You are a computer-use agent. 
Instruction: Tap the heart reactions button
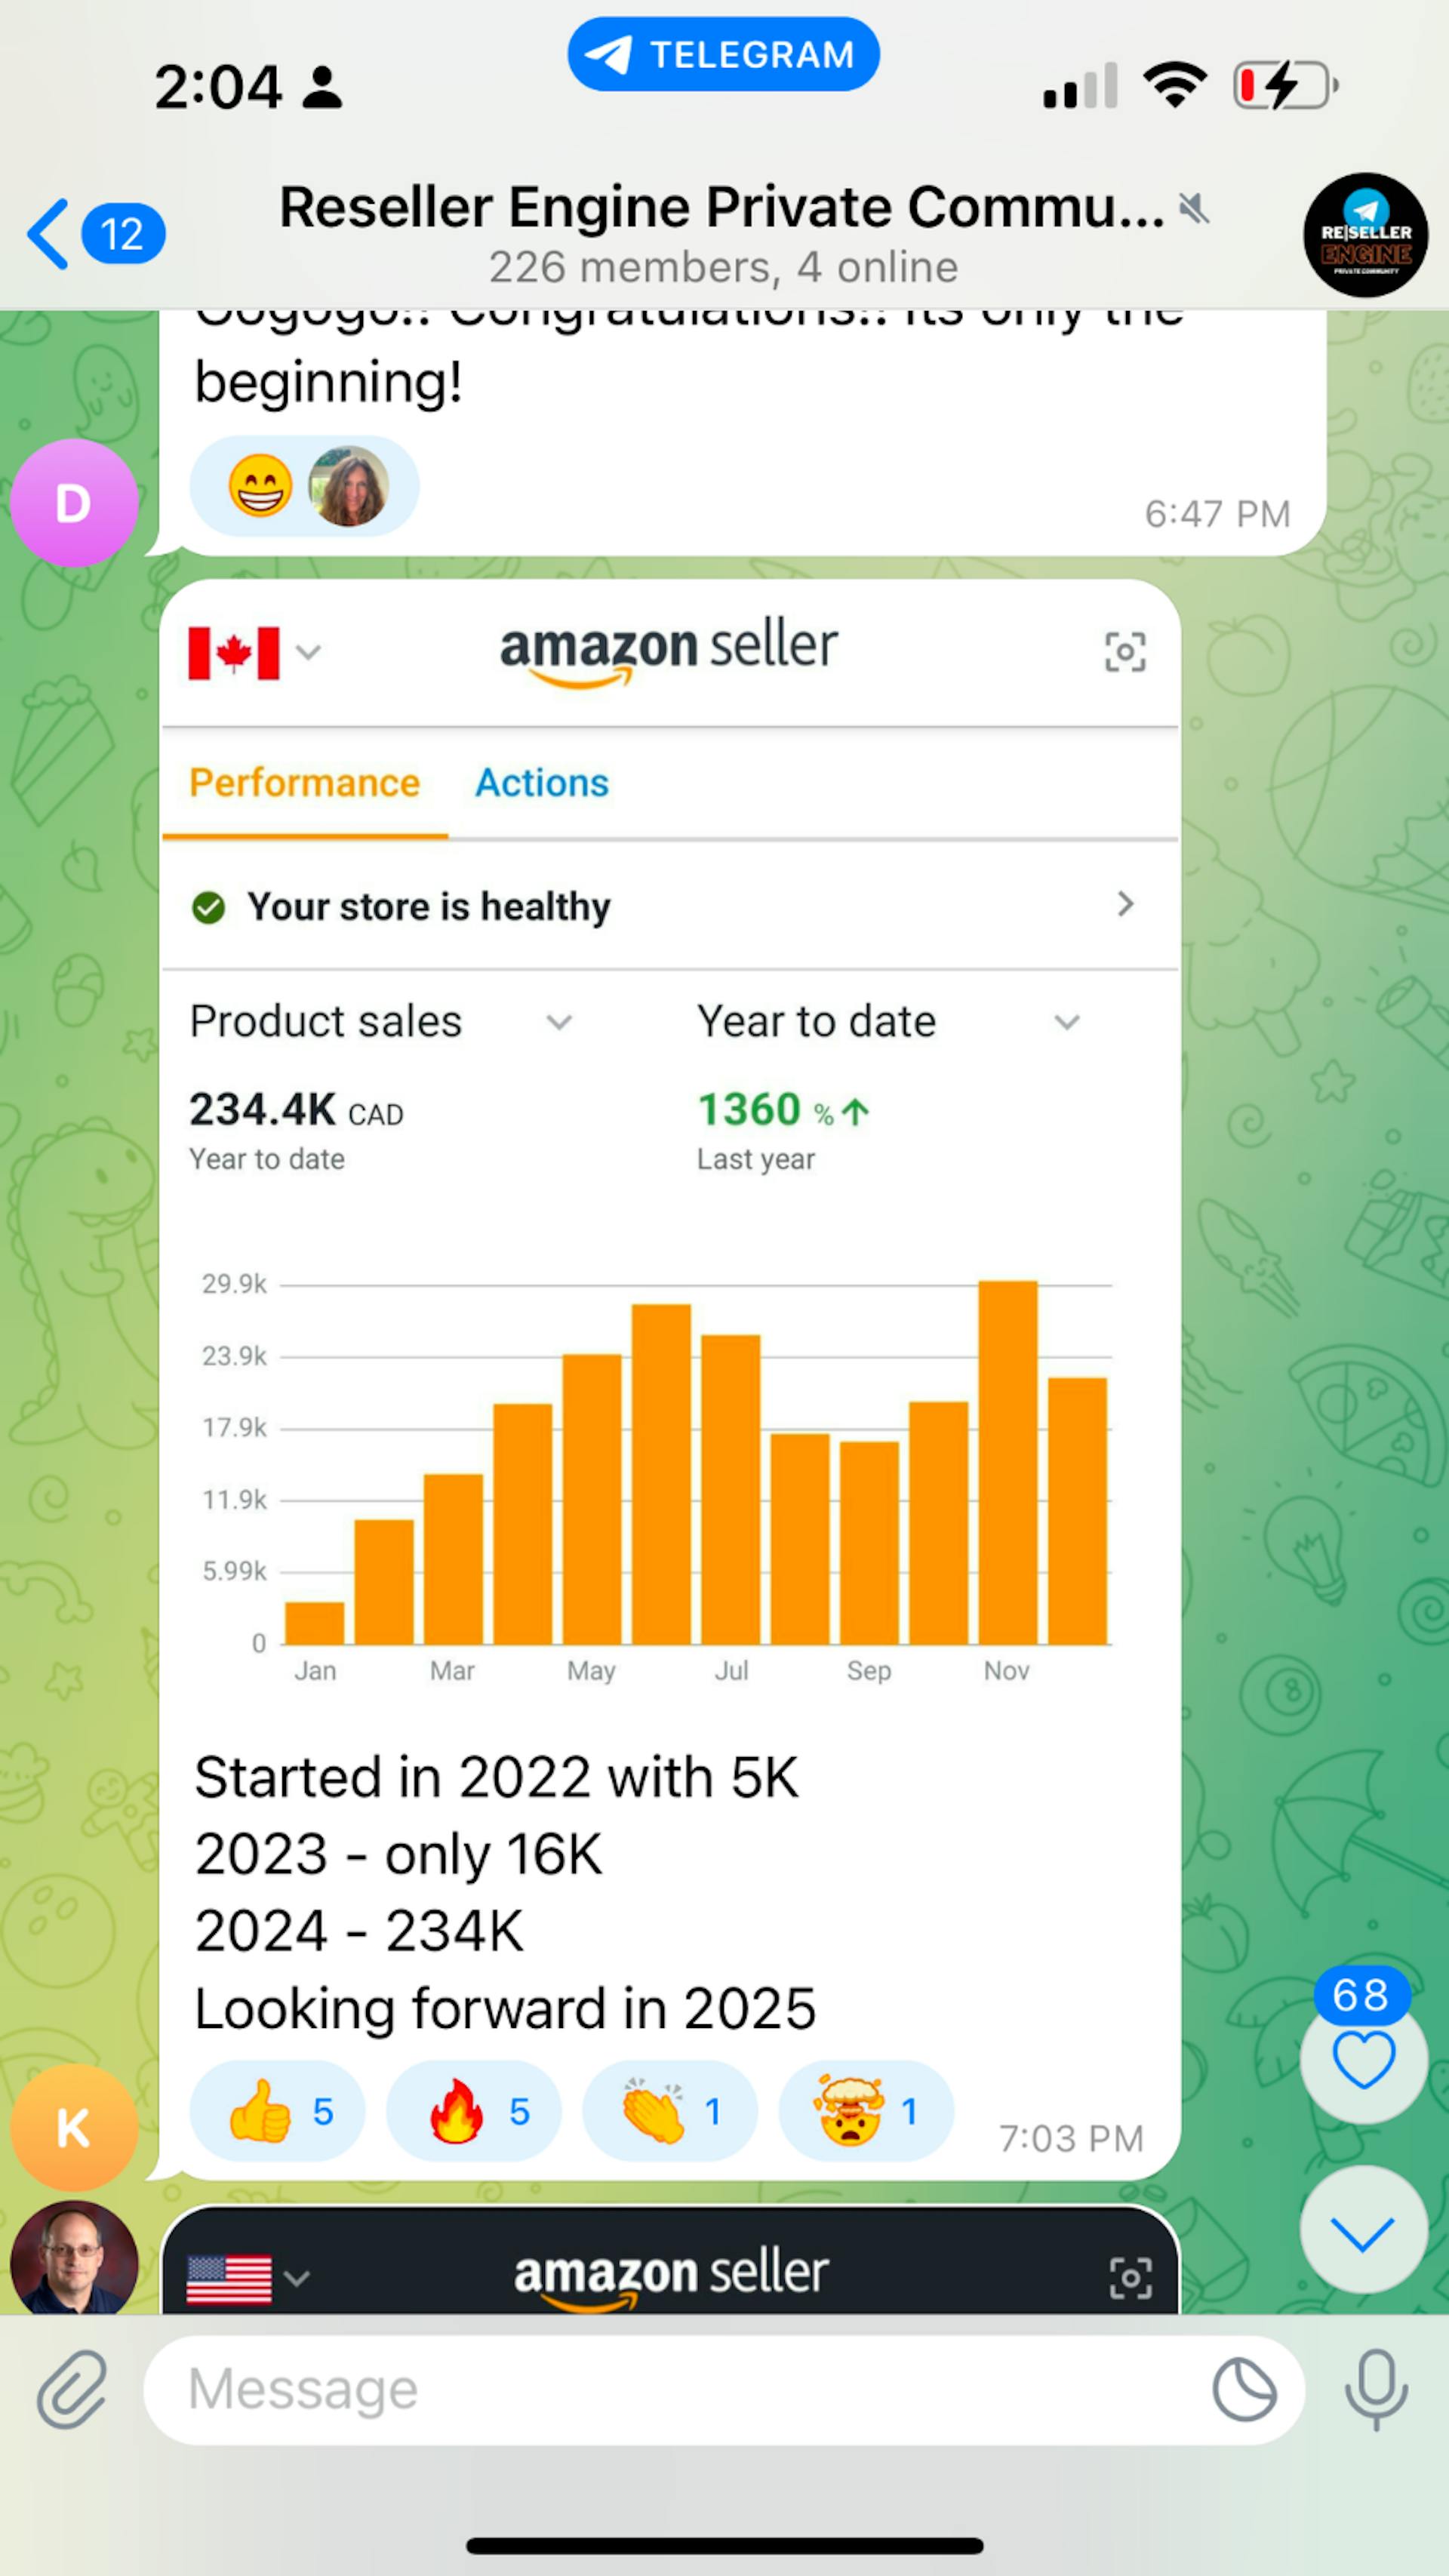coord(1362,2062)
